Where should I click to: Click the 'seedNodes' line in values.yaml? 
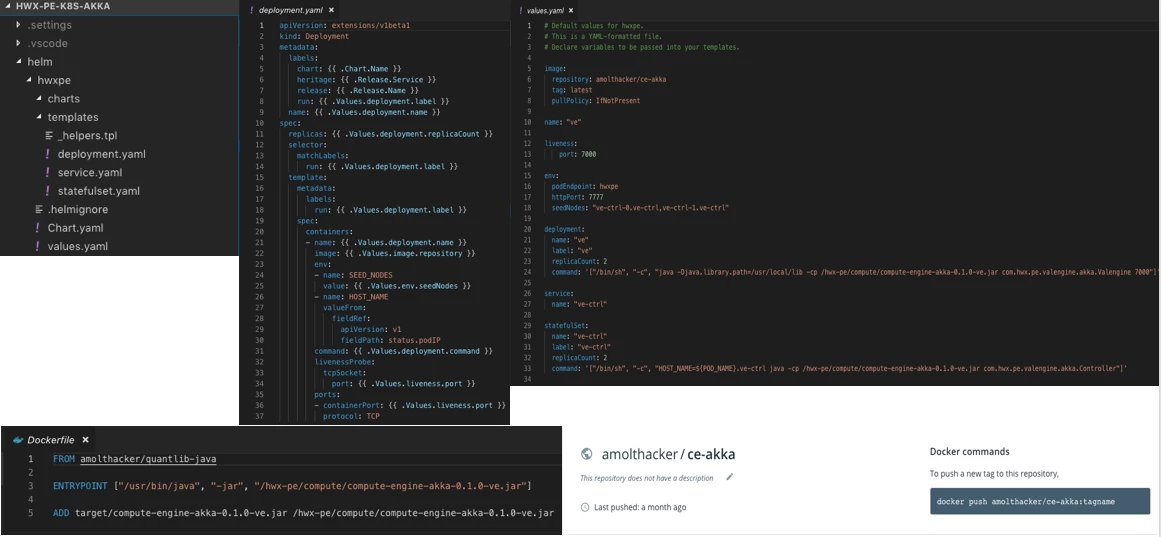640,208
